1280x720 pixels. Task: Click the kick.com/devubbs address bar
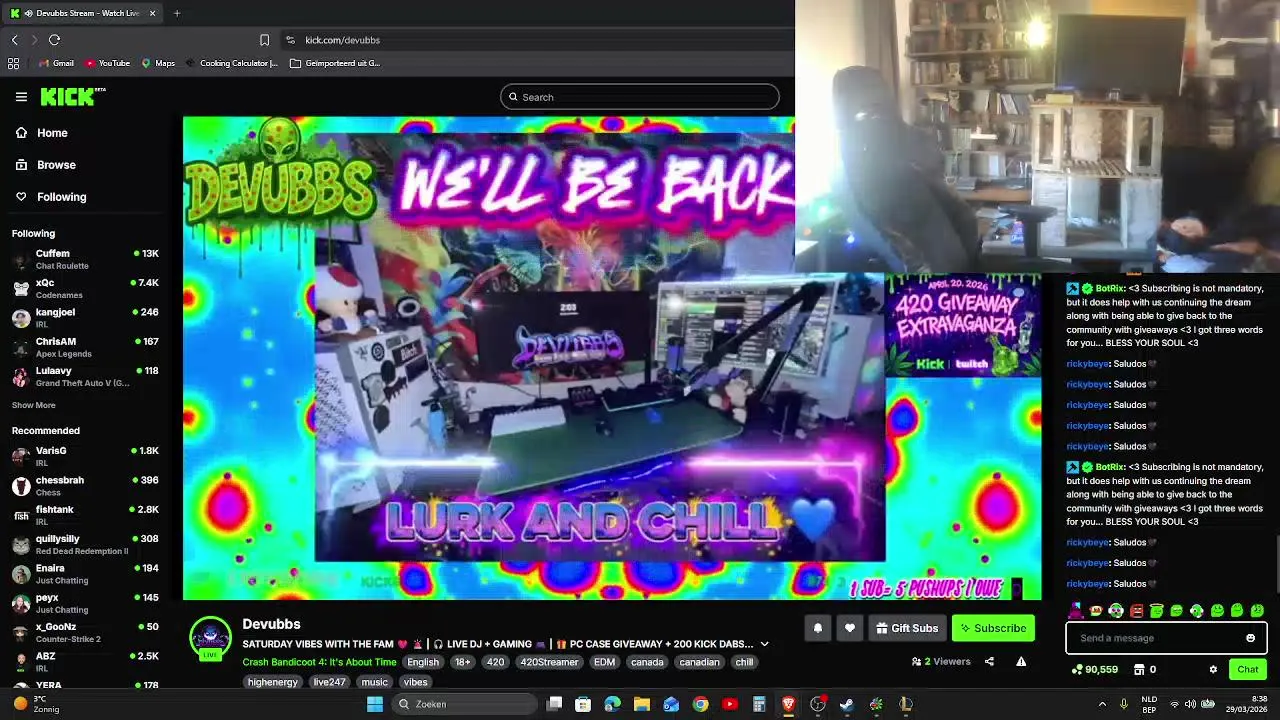342,40
